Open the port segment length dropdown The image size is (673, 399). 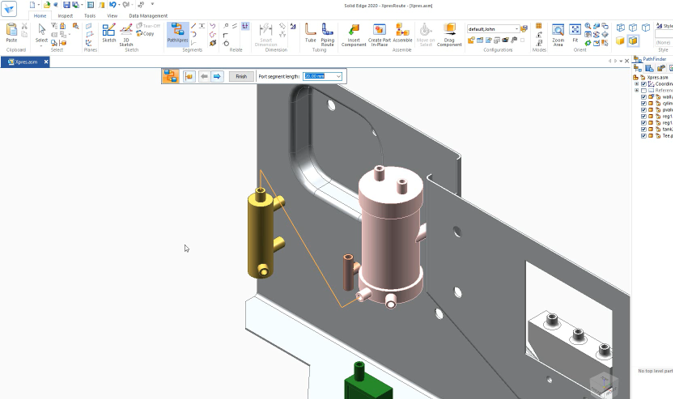pos(339,76)
